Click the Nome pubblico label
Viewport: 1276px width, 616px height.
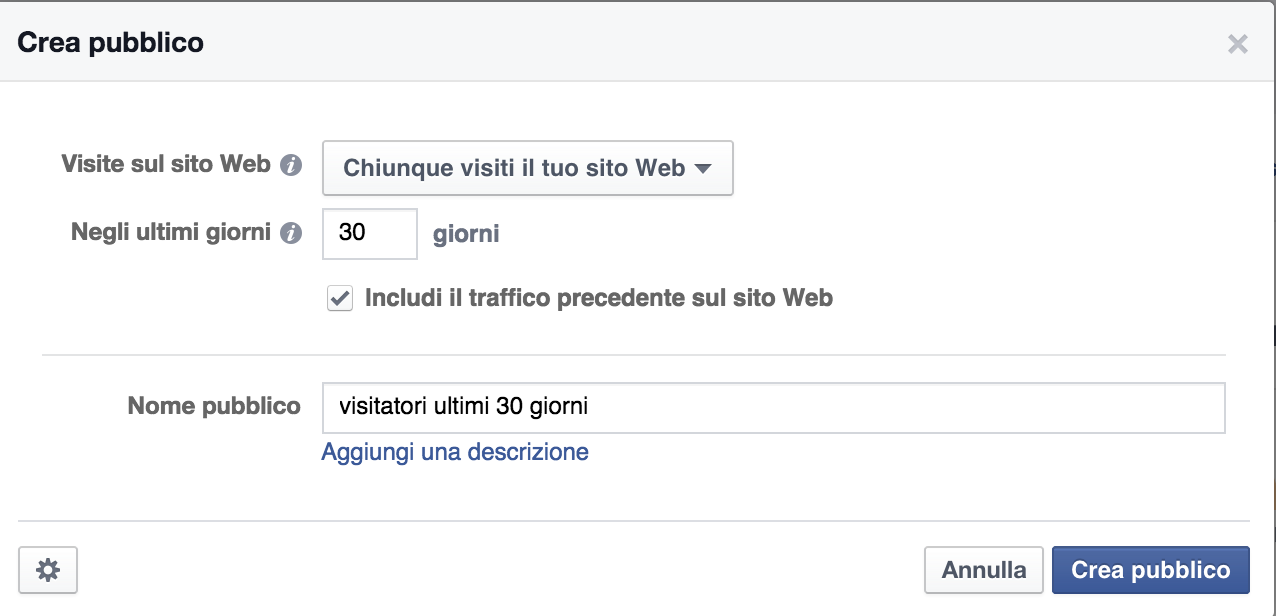tap(214, 406)
